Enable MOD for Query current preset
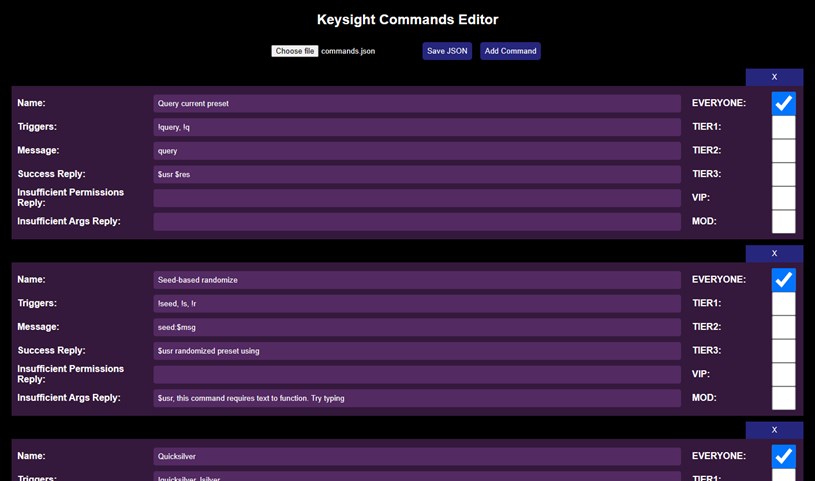The height and width of the screenshot is (481, 815). [783, 222]
